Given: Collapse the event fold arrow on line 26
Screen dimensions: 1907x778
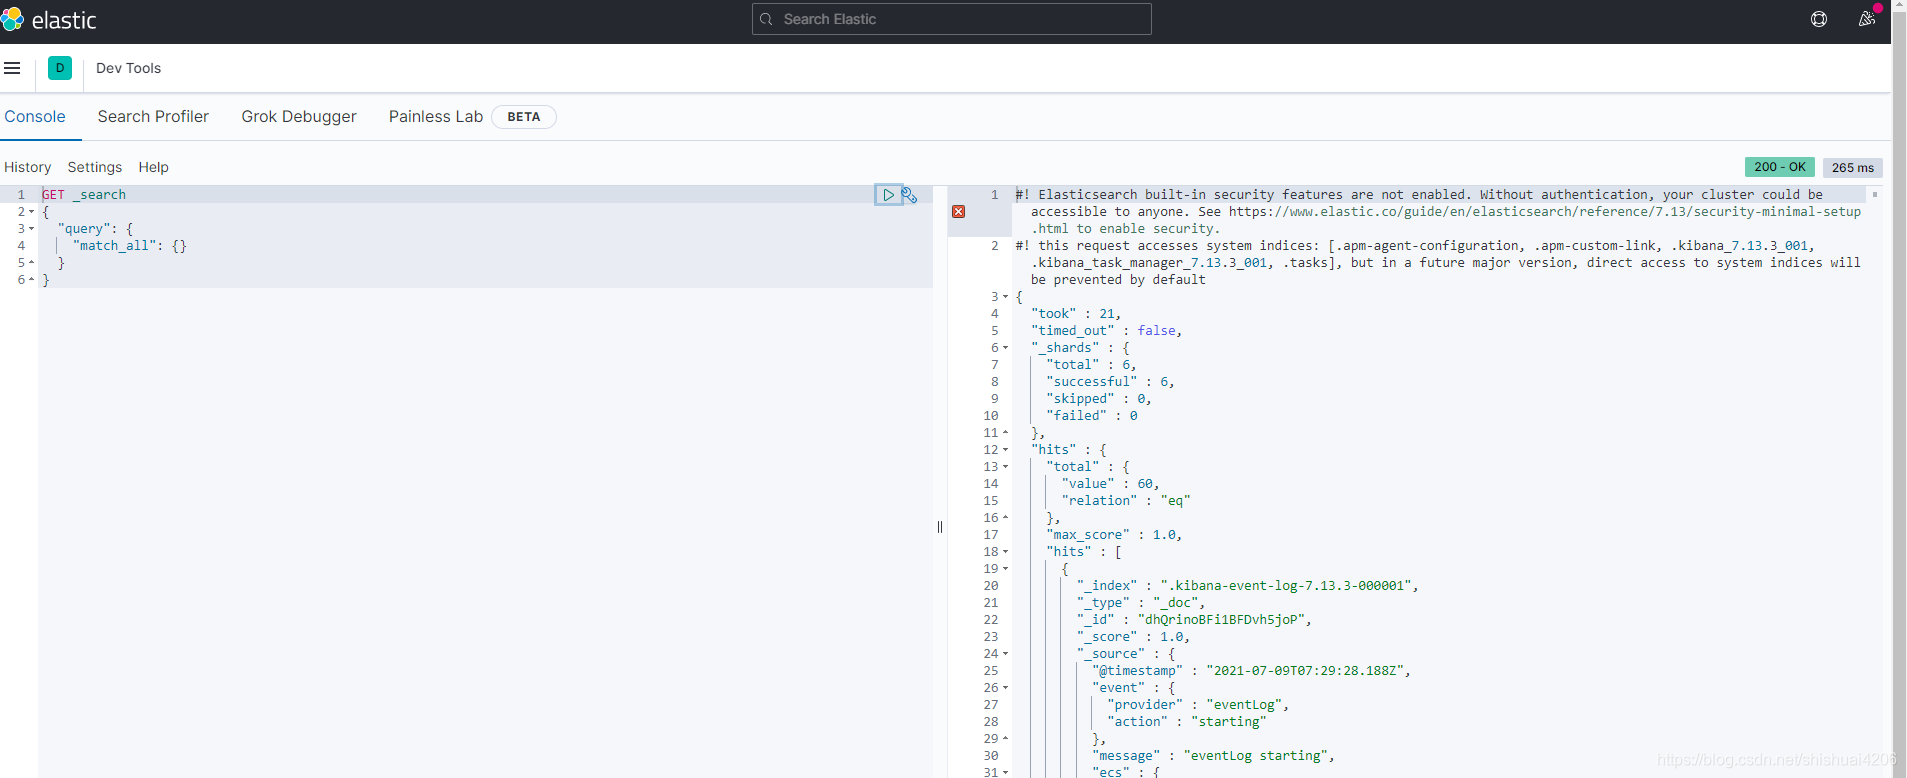Looking at the screenshot, I should (1005, 688).
